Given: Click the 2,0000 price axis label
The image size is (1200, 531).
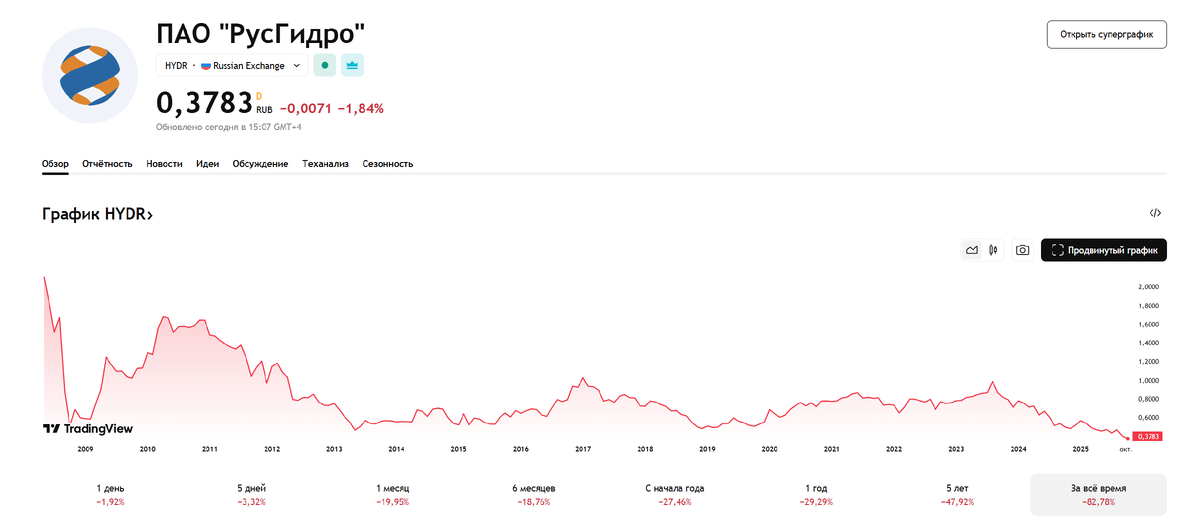Looking at the screenshot, I should (x=1149, y=287).
